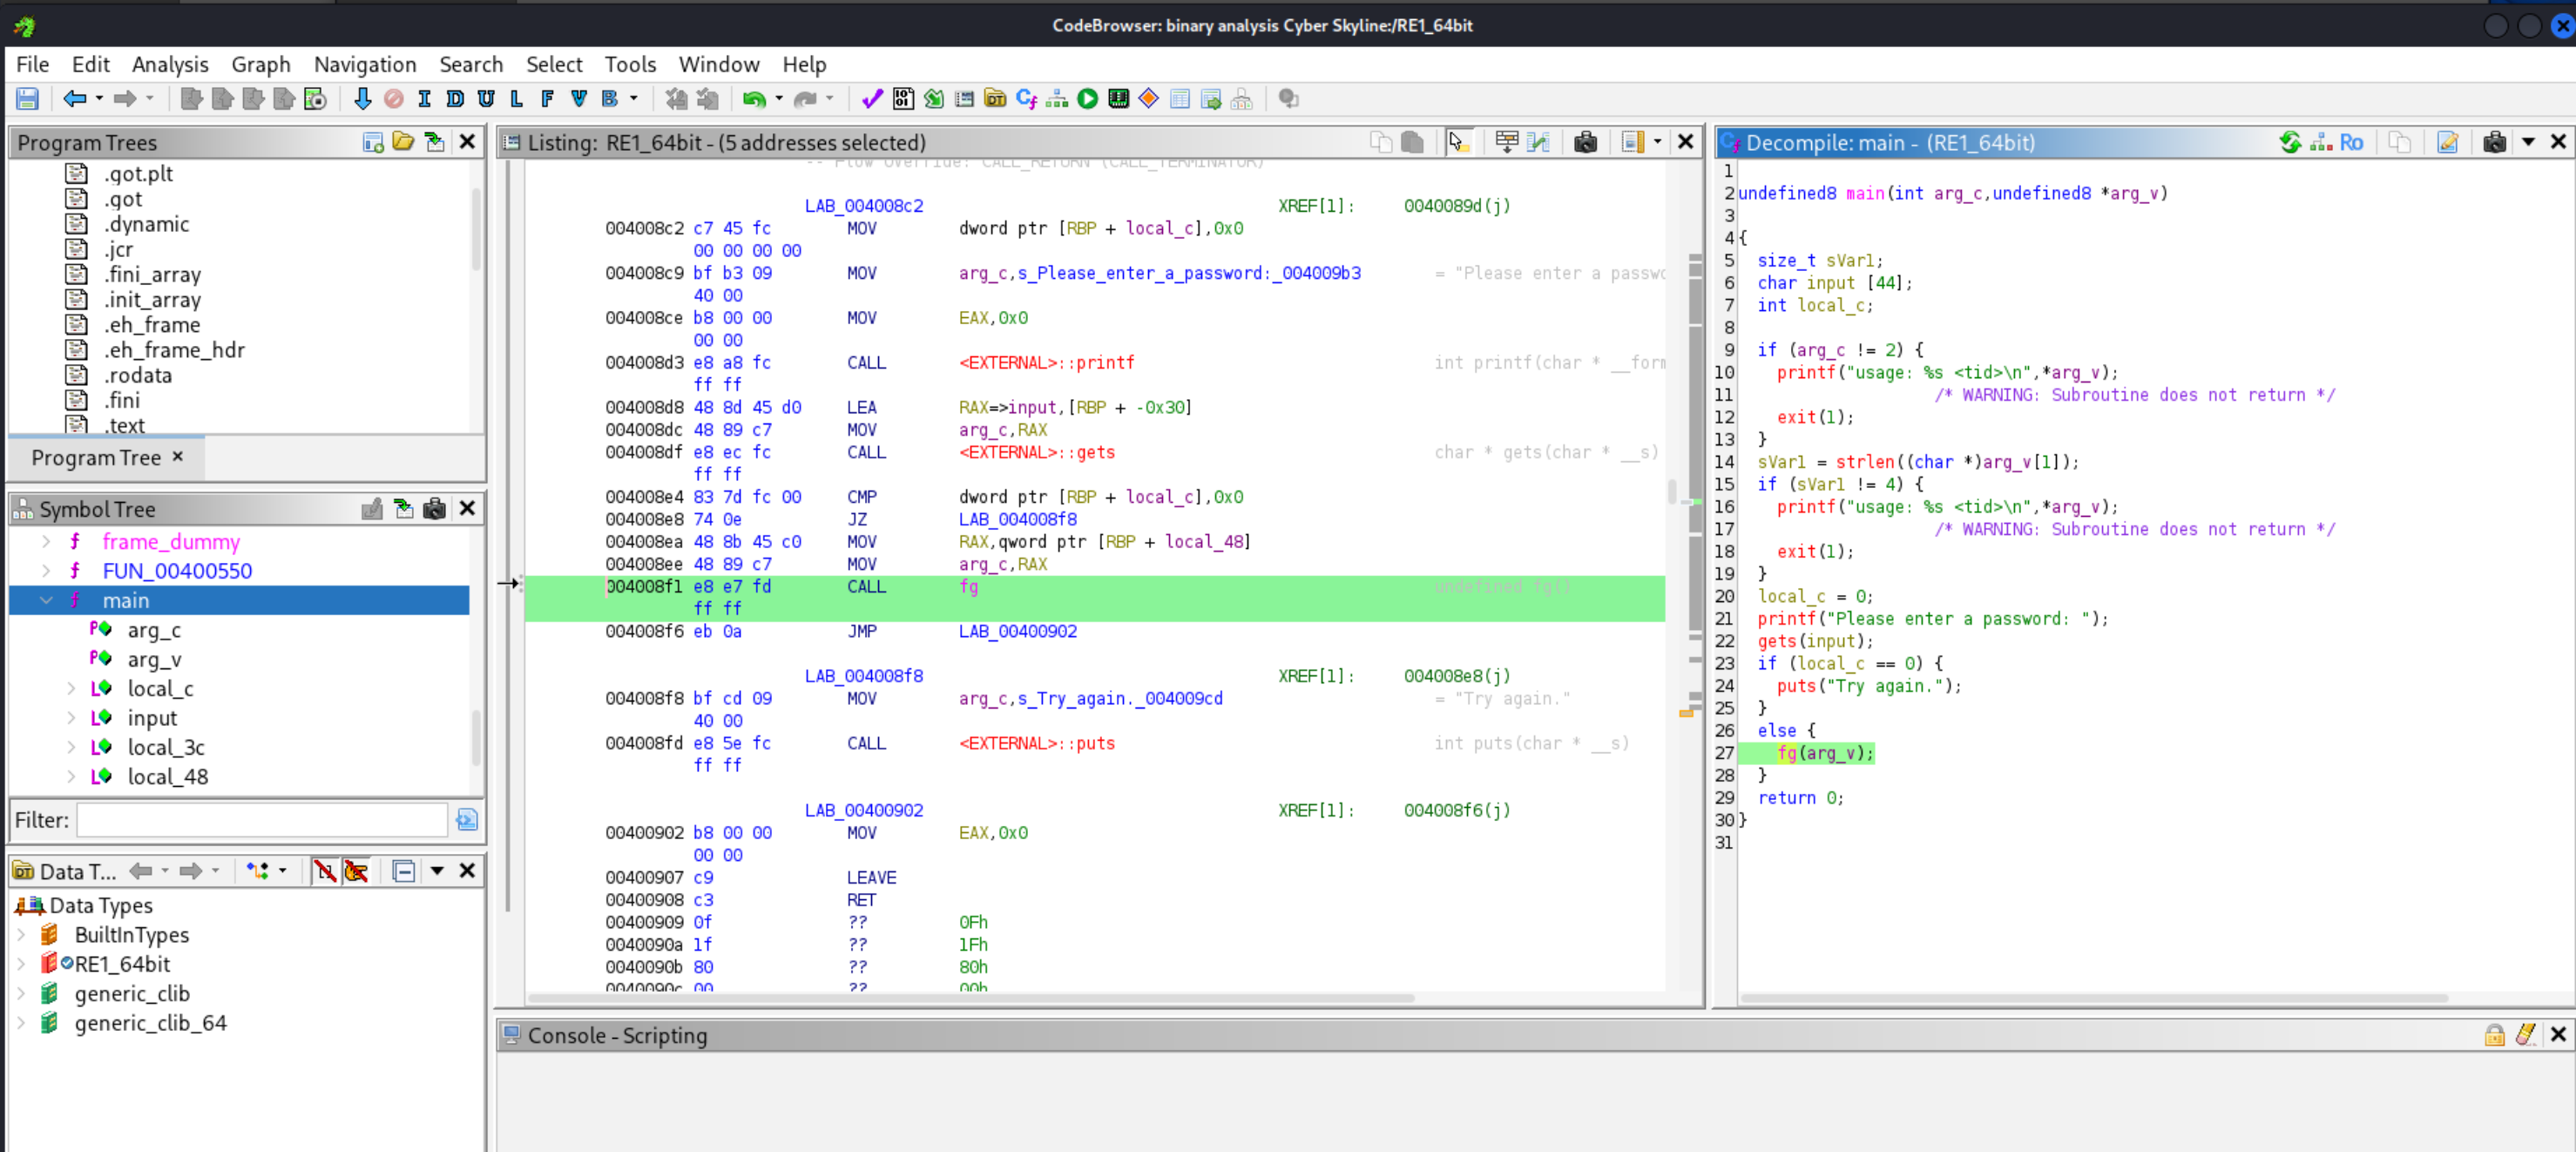The image size is (2576, 1152).
Task: Click the filter options icon beside Filter
Action: pyautogui.click(x=466, y=819)
